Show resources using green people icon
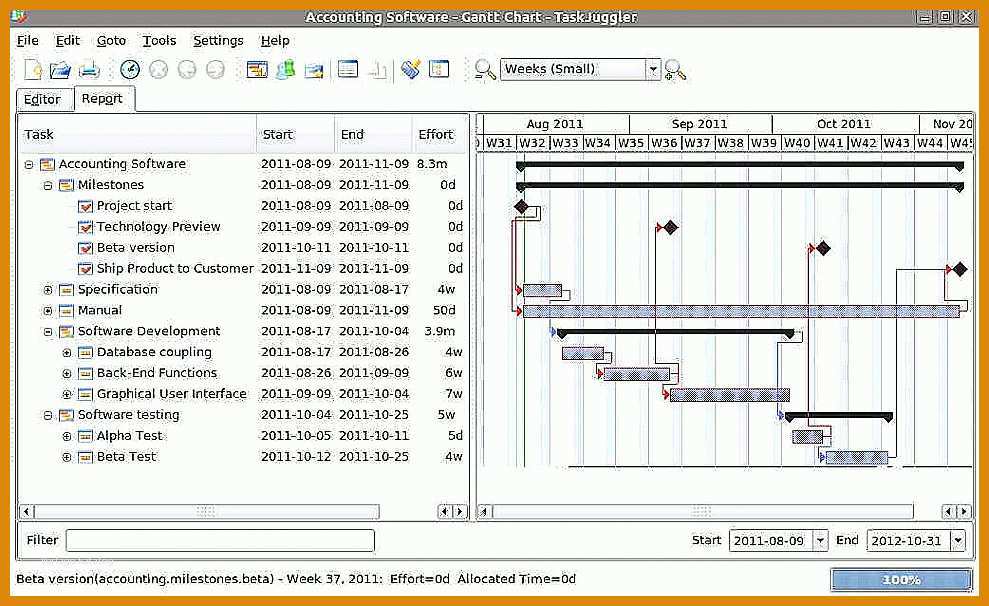Screen dimensions: 989x606 (286, 69)
